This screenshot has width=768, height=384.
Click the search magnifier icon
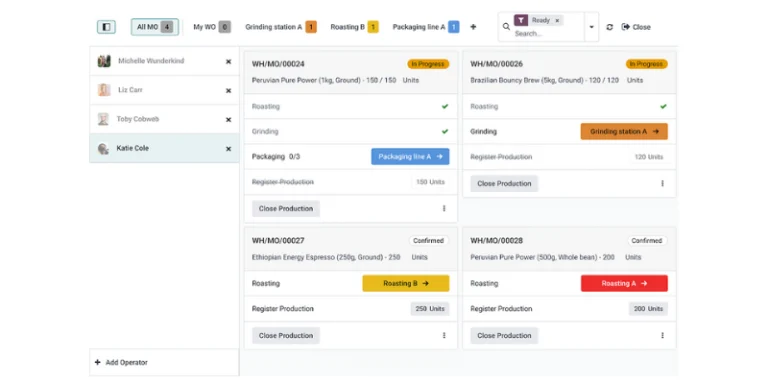pos(506,27)
